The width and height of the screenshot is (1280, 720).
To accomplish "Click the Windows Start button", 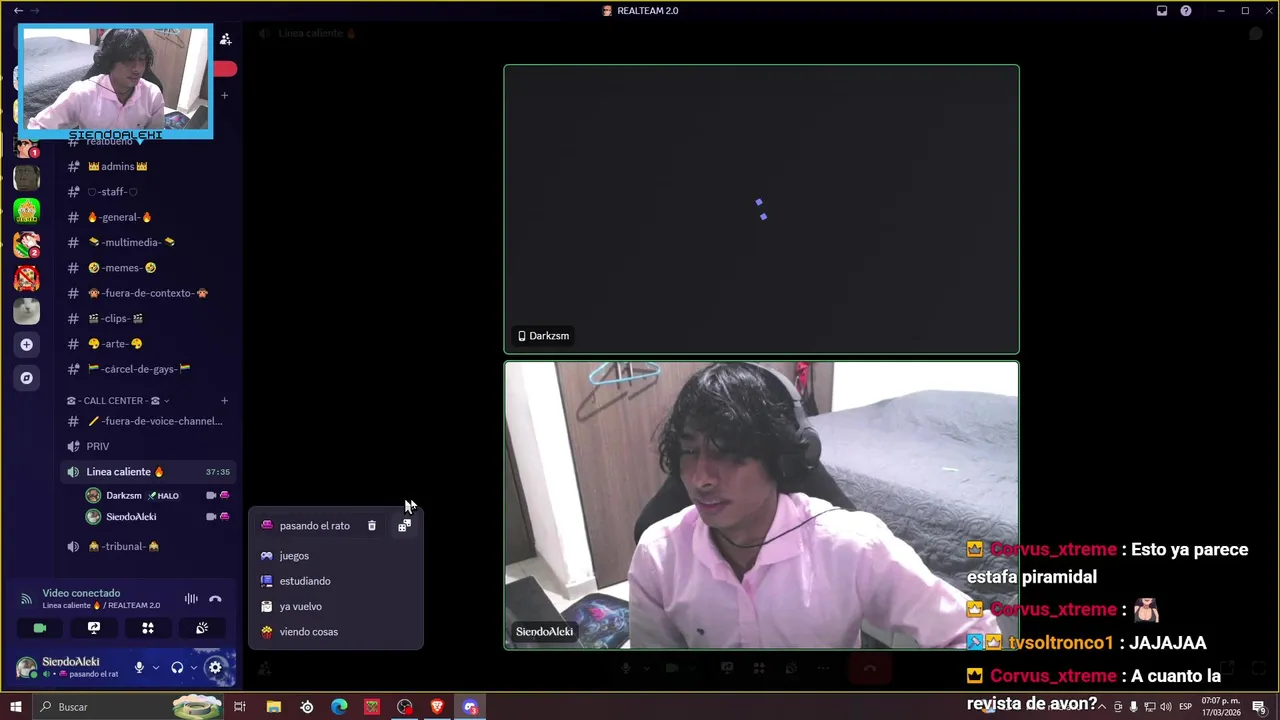I will (15, 707).
